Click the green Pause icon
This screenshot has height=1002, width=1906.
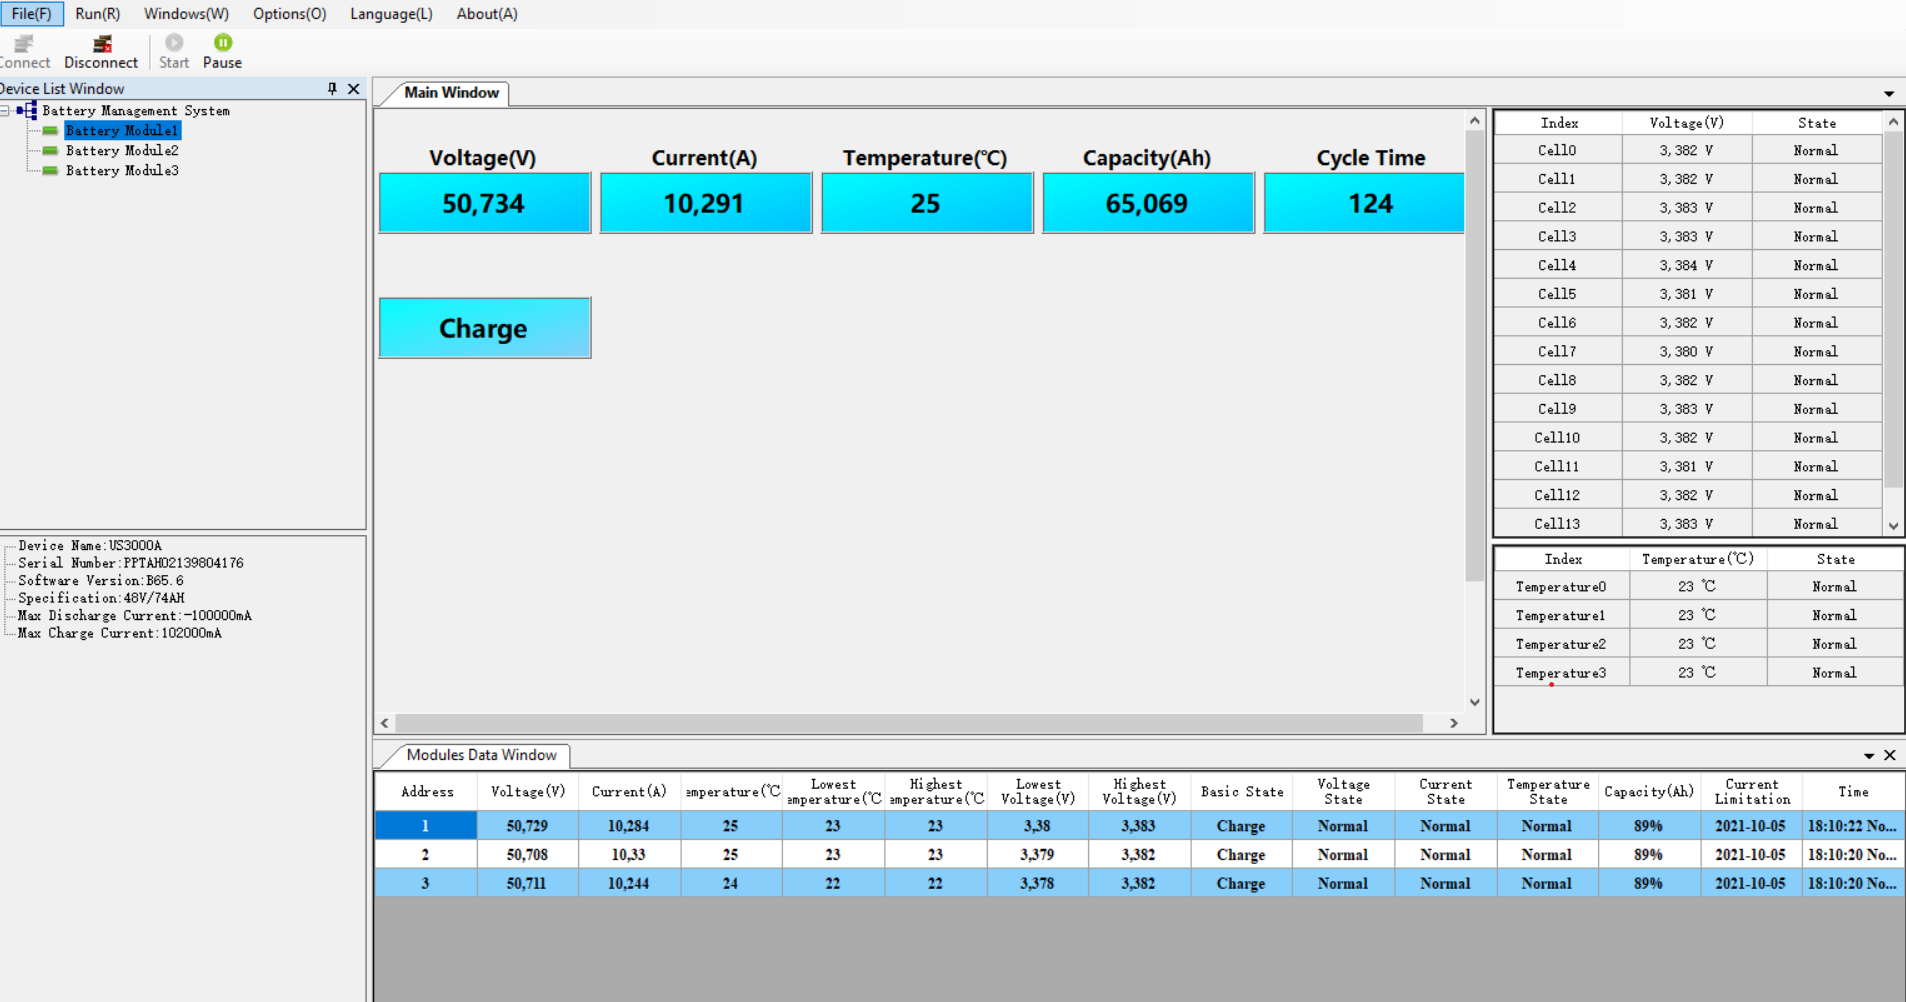click(222, 43)
